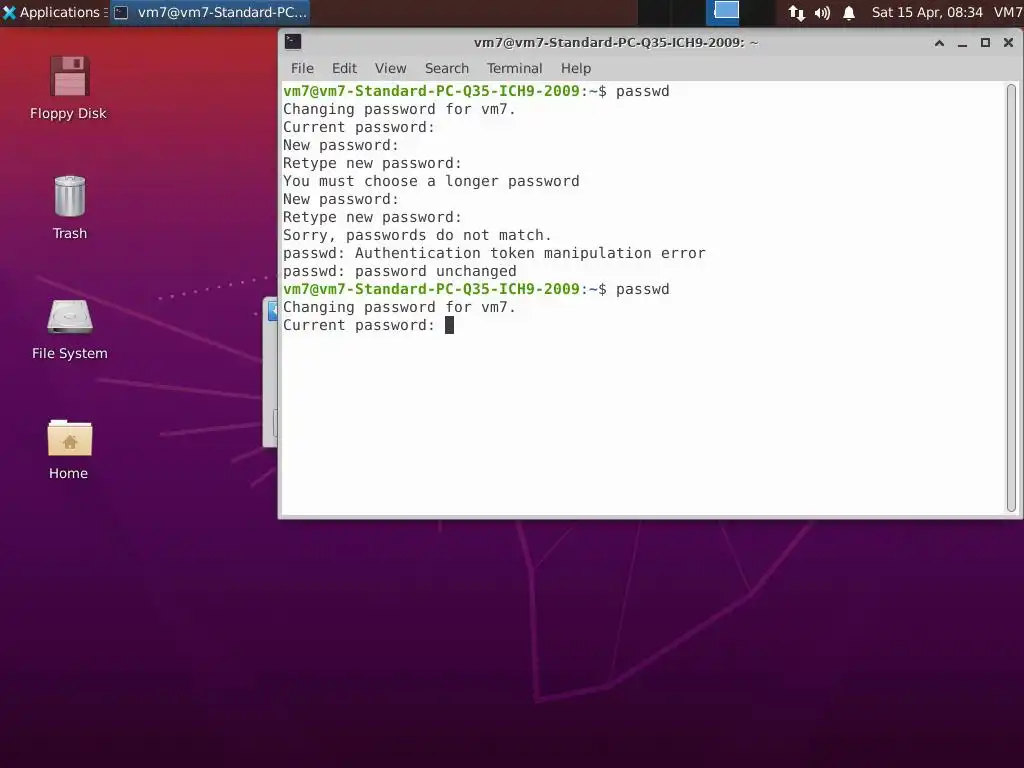Click the terminal window title bar text

[616, 42]
